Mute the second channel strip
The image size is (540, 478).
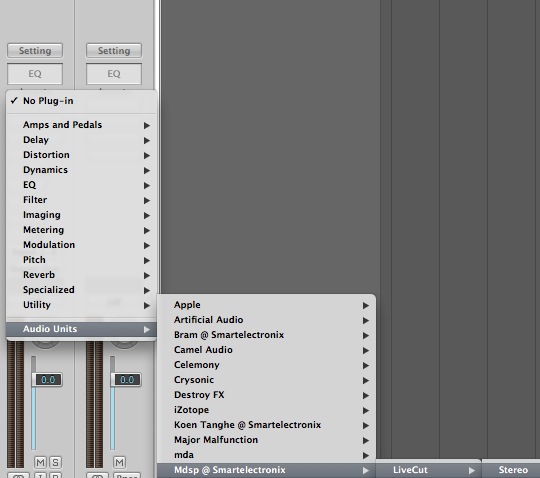120,462
